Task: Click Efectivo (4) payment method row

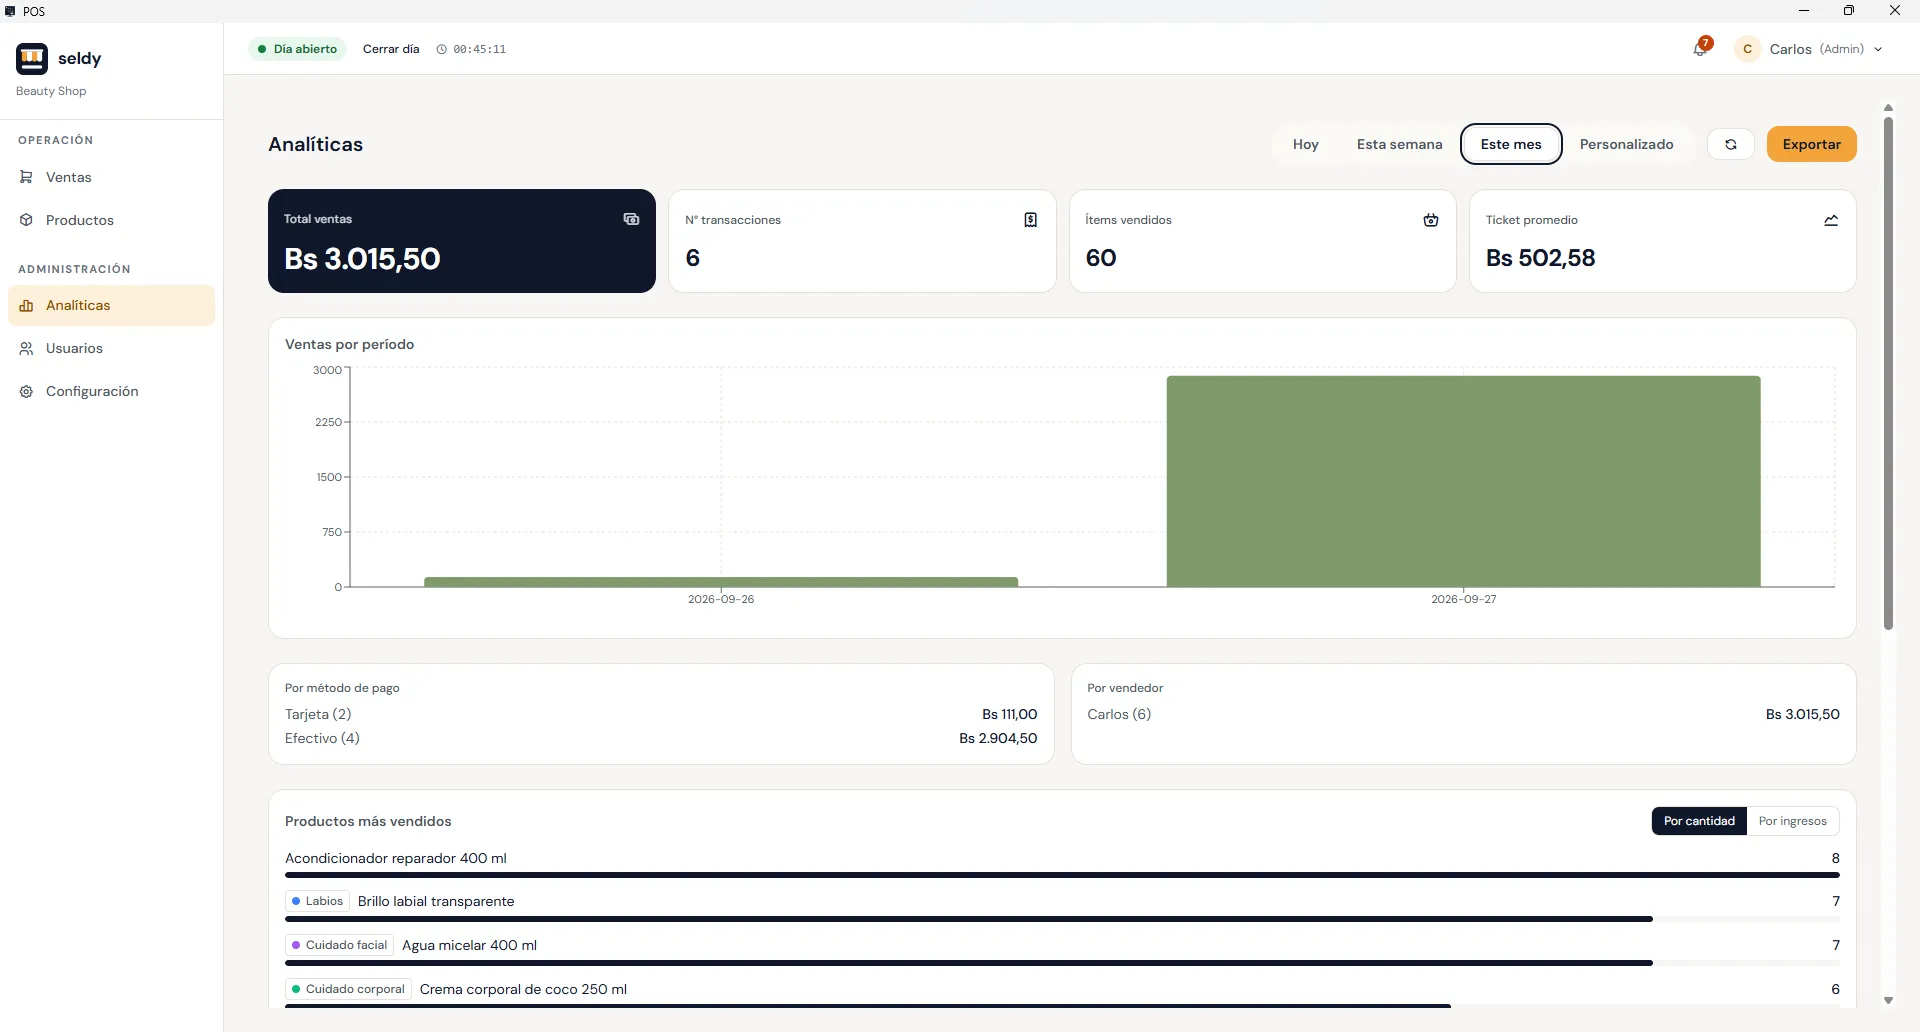Action: pos(661,738)
